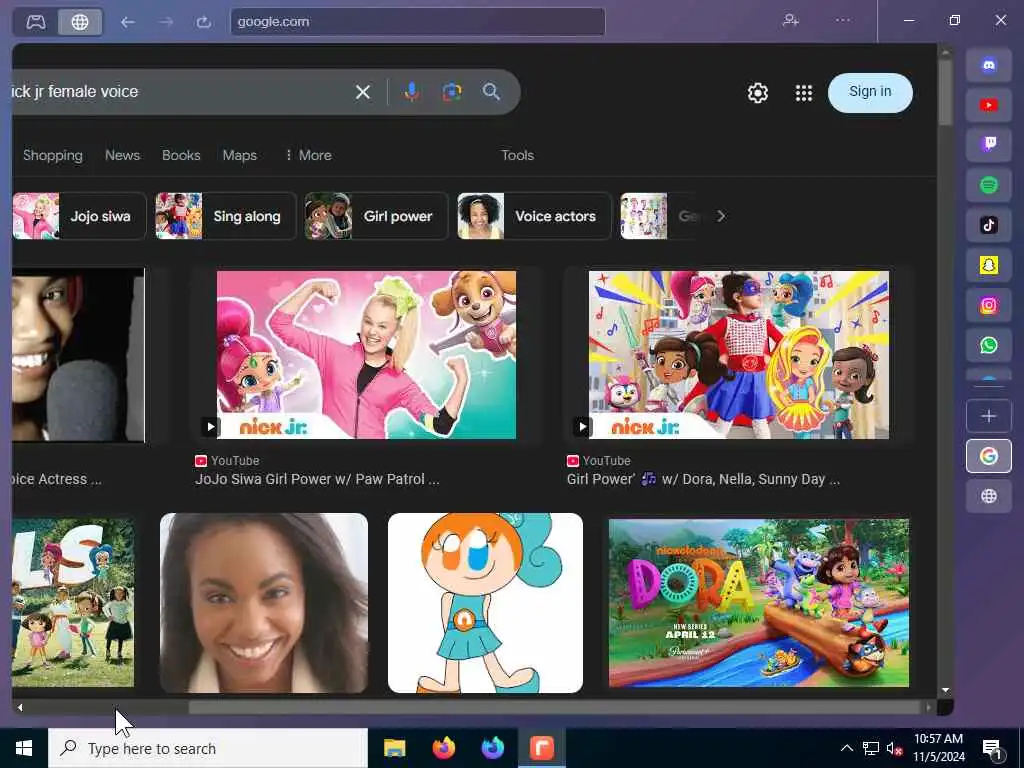The image size is (1024, 768).
Task: Switch to the gamepad mode icon
Action: (x=35, y=22)
